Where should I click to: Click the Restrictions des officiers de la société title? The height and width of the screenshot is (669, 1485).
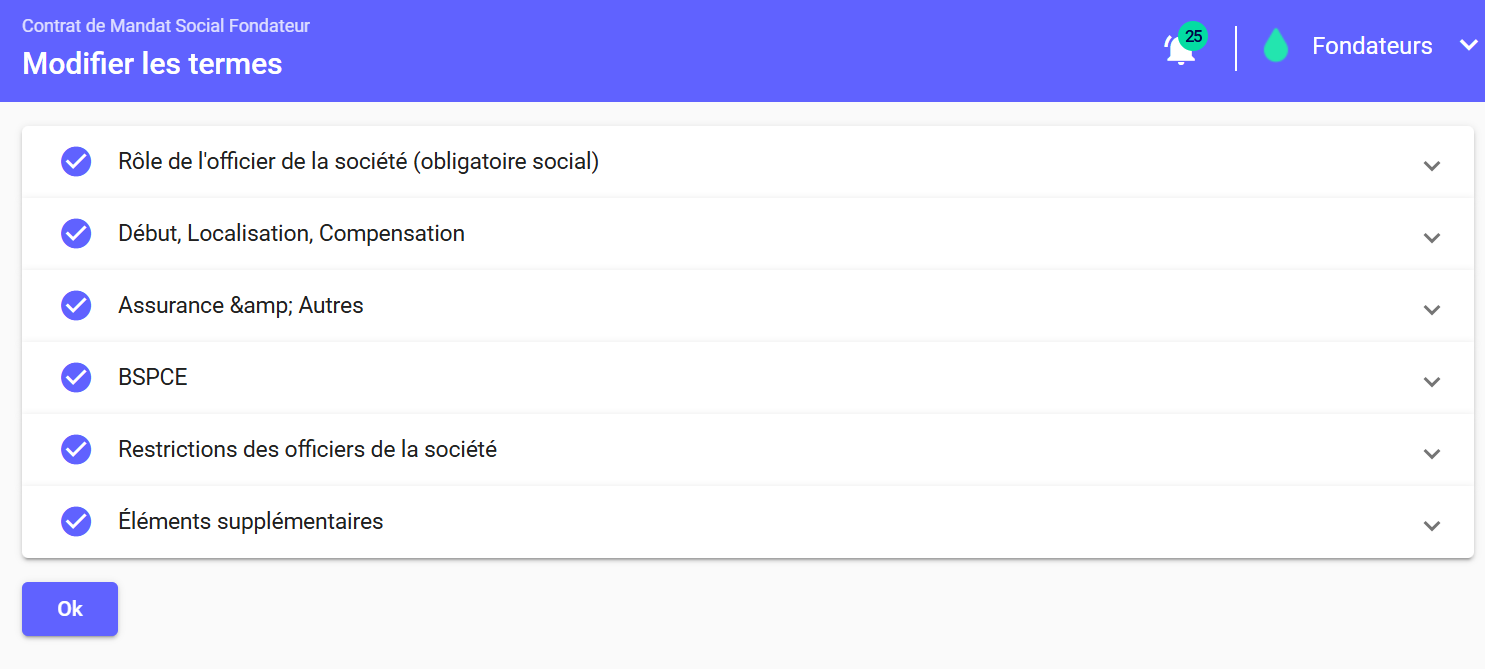tap(307, 449)
